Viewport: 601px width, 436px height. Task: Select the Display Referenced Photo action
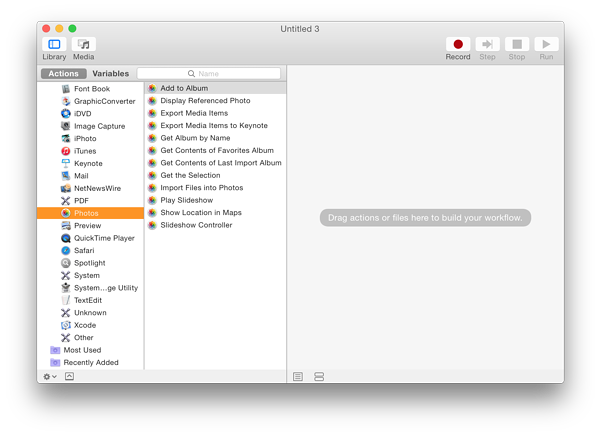[x=215, y=100]
